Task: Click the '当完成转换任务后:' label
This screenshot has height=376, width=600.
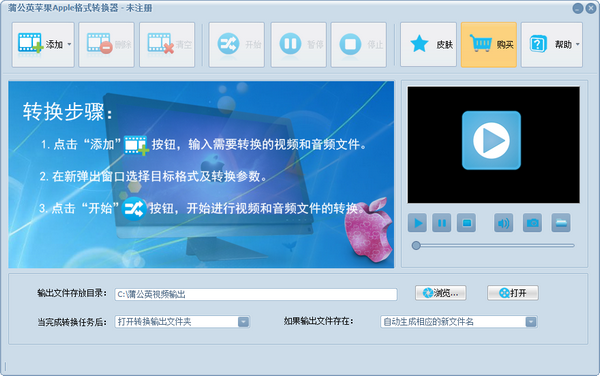Action: (72, 322)
